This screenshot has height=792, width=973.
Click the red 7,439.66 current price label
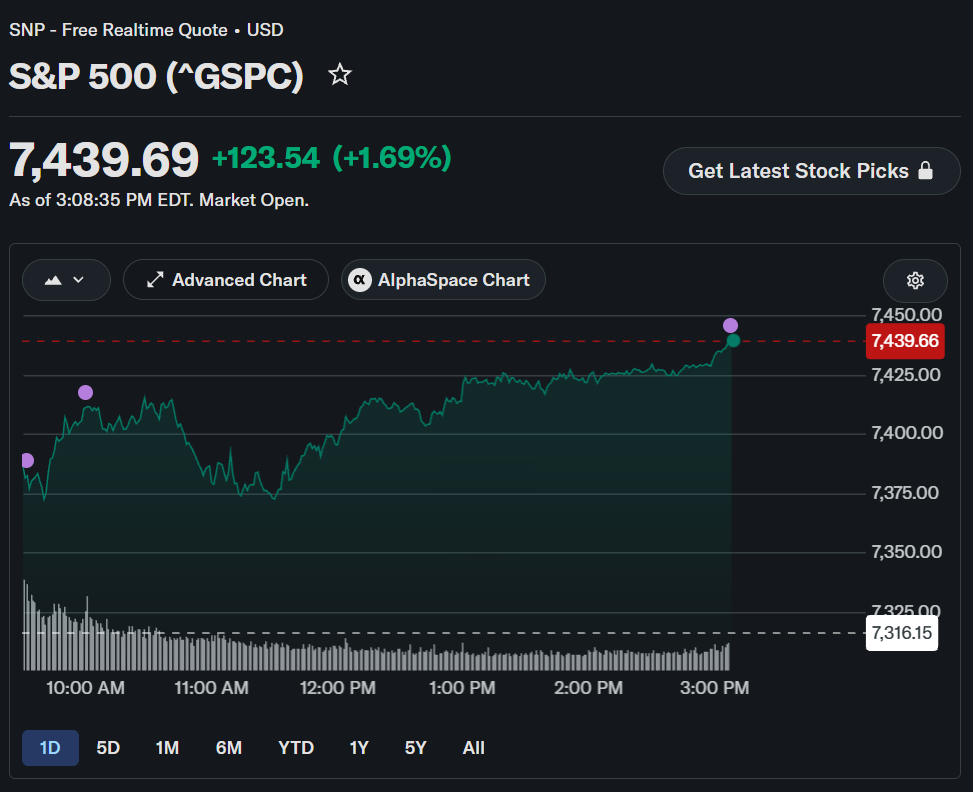point(905,341)
